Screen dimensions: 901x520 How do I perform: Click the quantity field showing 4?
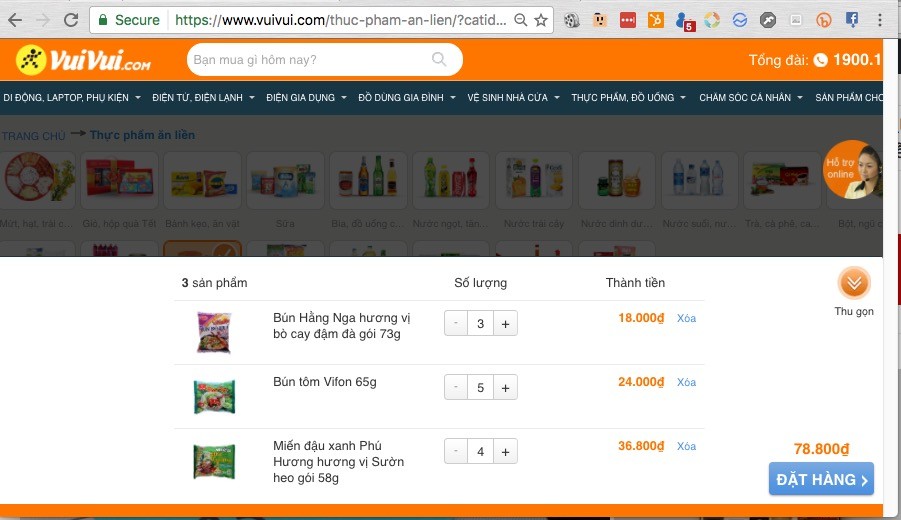click(x=480, y=452)
